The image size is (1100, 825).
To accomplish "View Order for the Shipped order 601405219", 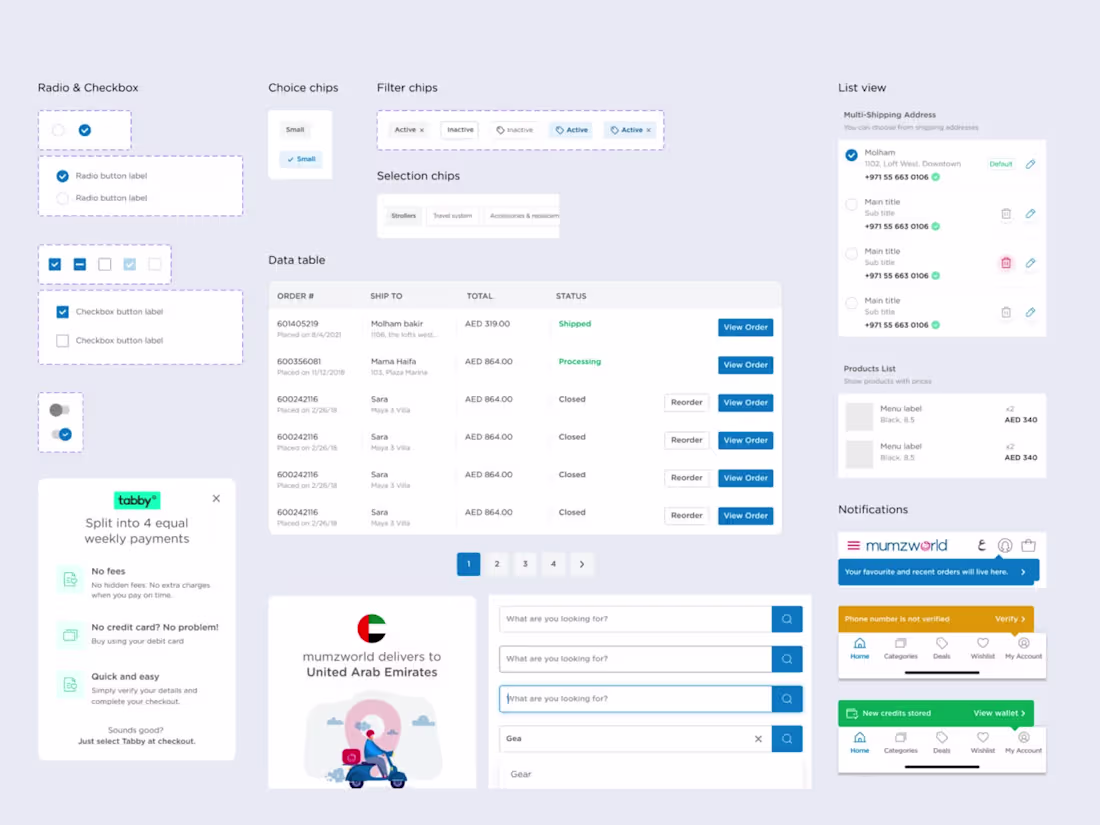I will (745, 327).
